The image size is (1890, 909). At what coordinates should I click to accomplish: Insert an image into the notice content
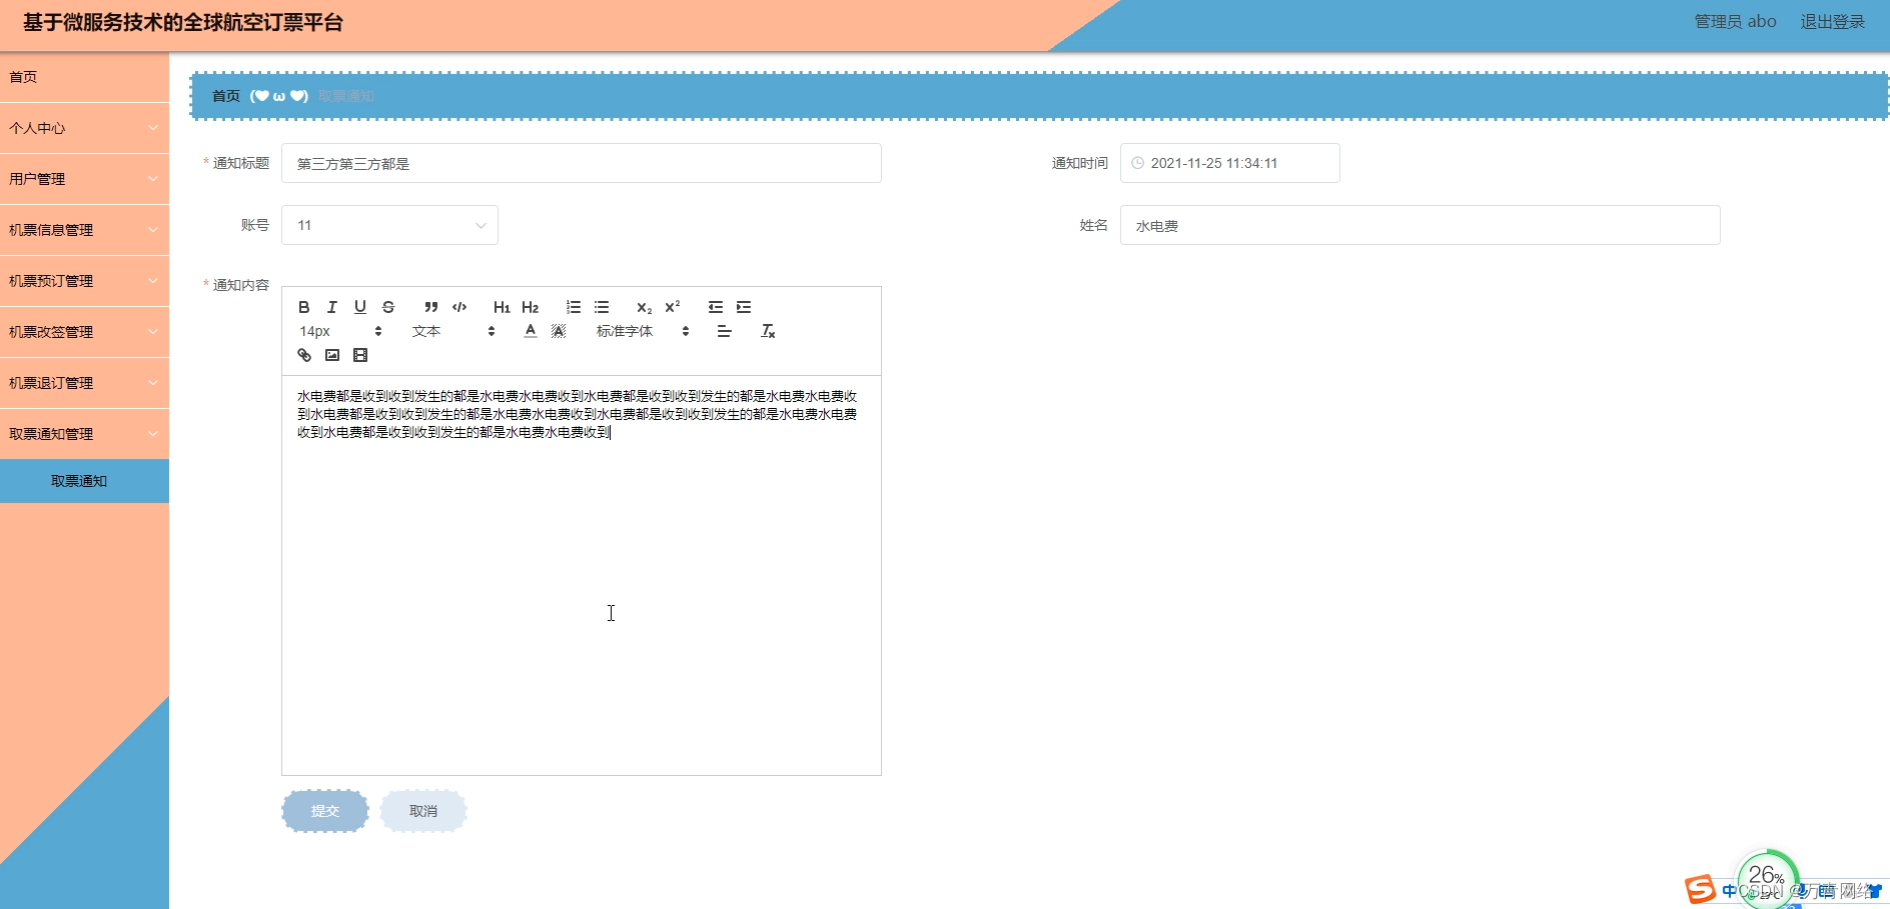332,355
